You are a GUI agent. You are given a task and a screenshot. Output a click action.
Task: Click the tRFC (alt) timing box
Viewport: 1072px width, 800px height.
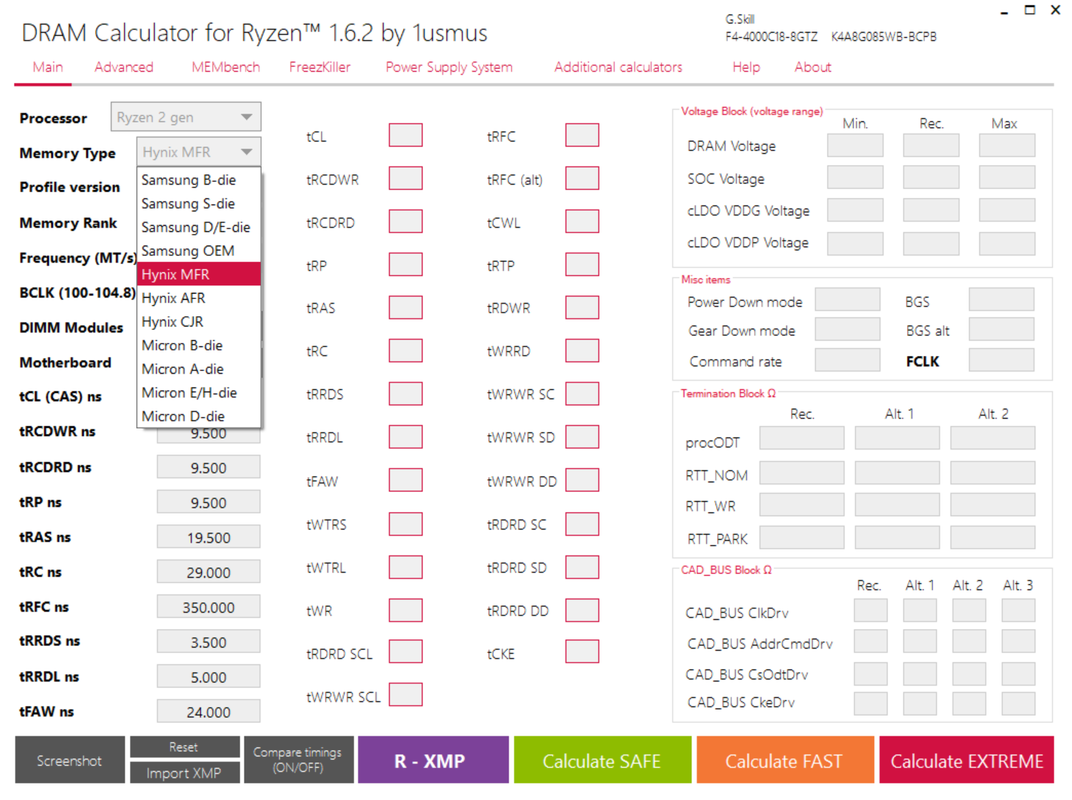(582, 178)
